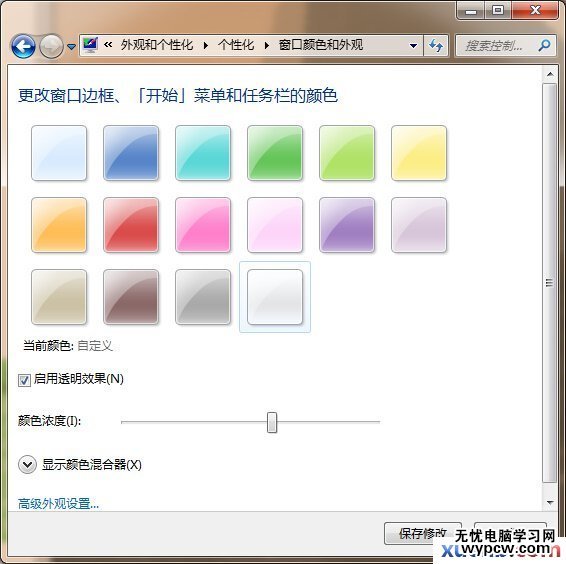Select the yellow color swatch

click(x=419, y=153)
